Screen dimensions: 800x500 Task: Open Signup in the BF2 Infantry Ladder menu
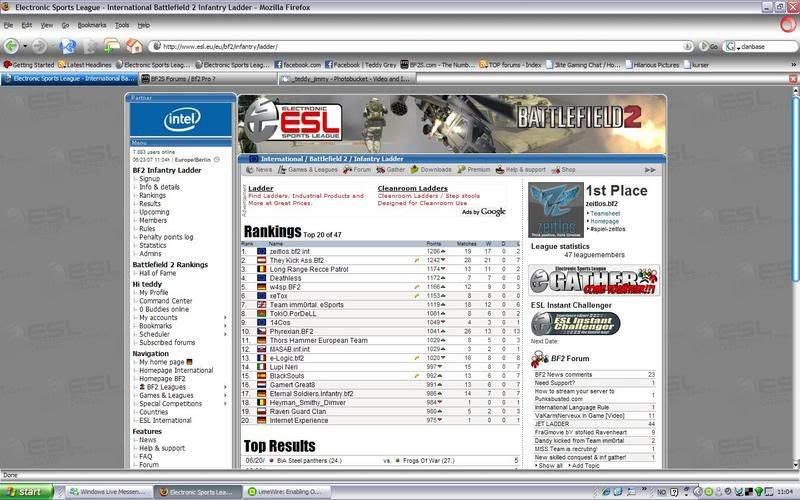tap(149, 179)
